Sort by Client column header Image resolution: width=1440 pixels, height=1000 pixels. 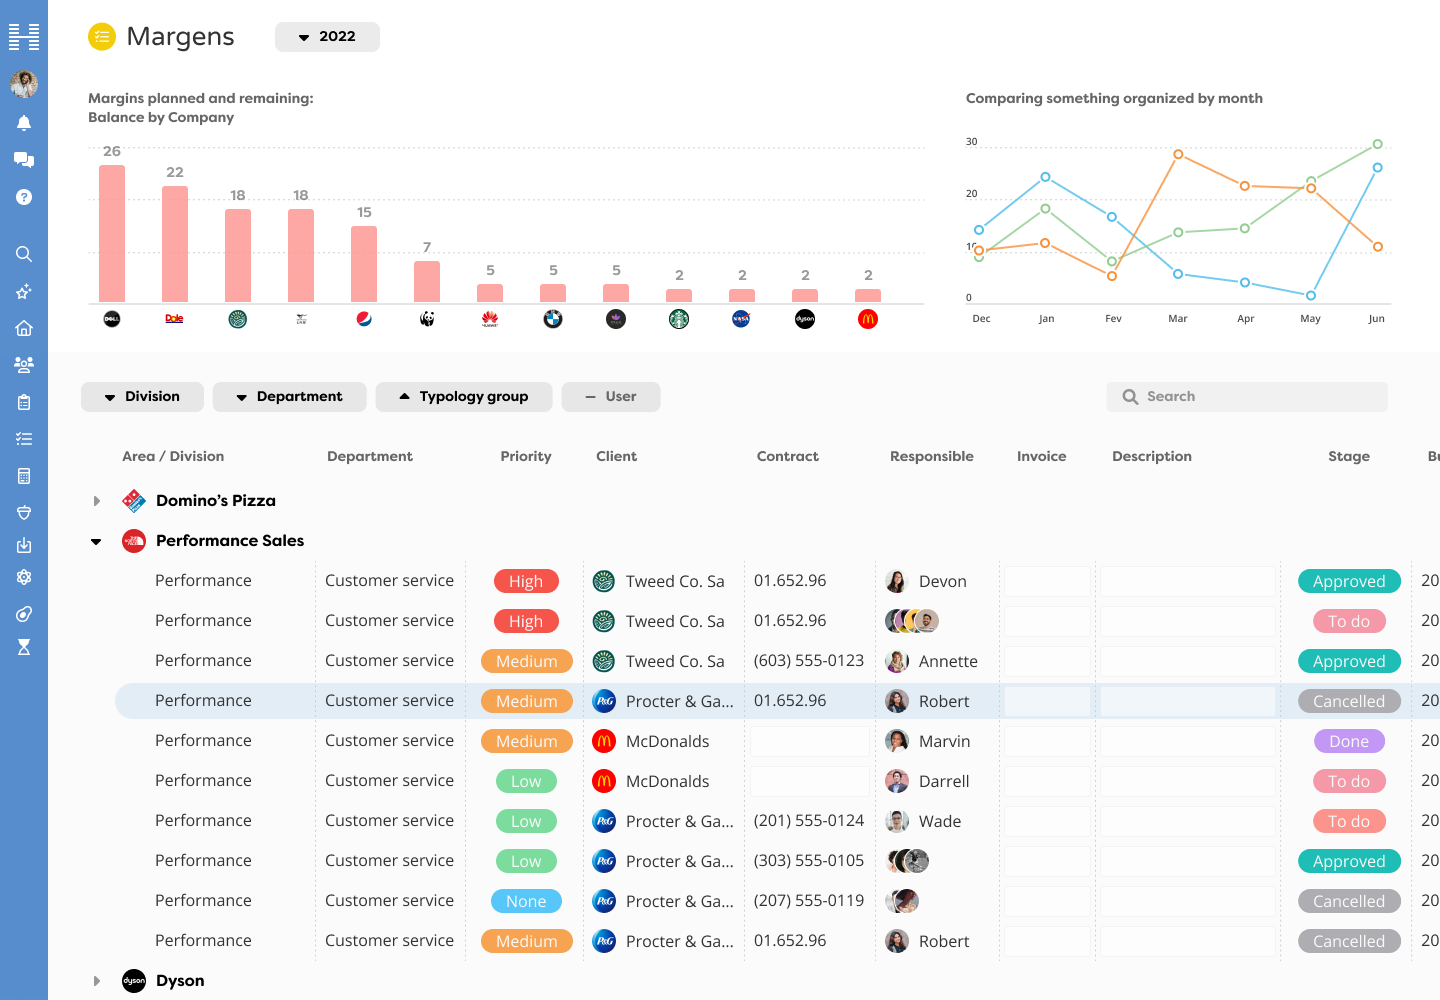pyautogui.click(x=616, y=456)
